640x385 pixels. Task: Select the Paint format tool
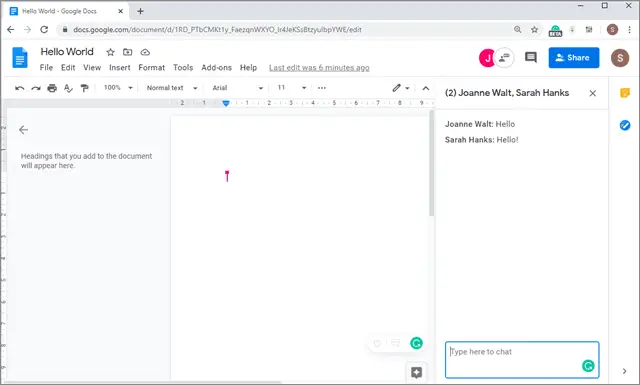[84, 88]
